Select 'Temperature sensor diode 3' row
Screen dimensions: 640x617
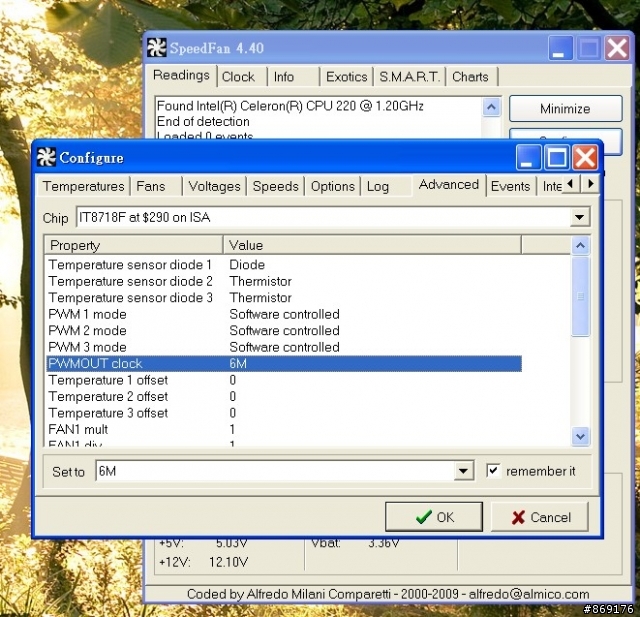284,297
